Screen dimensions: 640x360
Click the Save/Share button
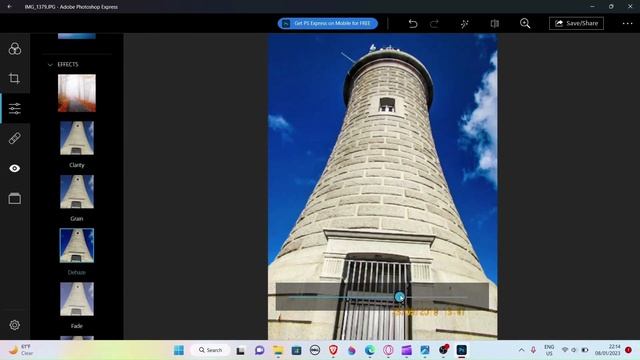tap(576, 23)
